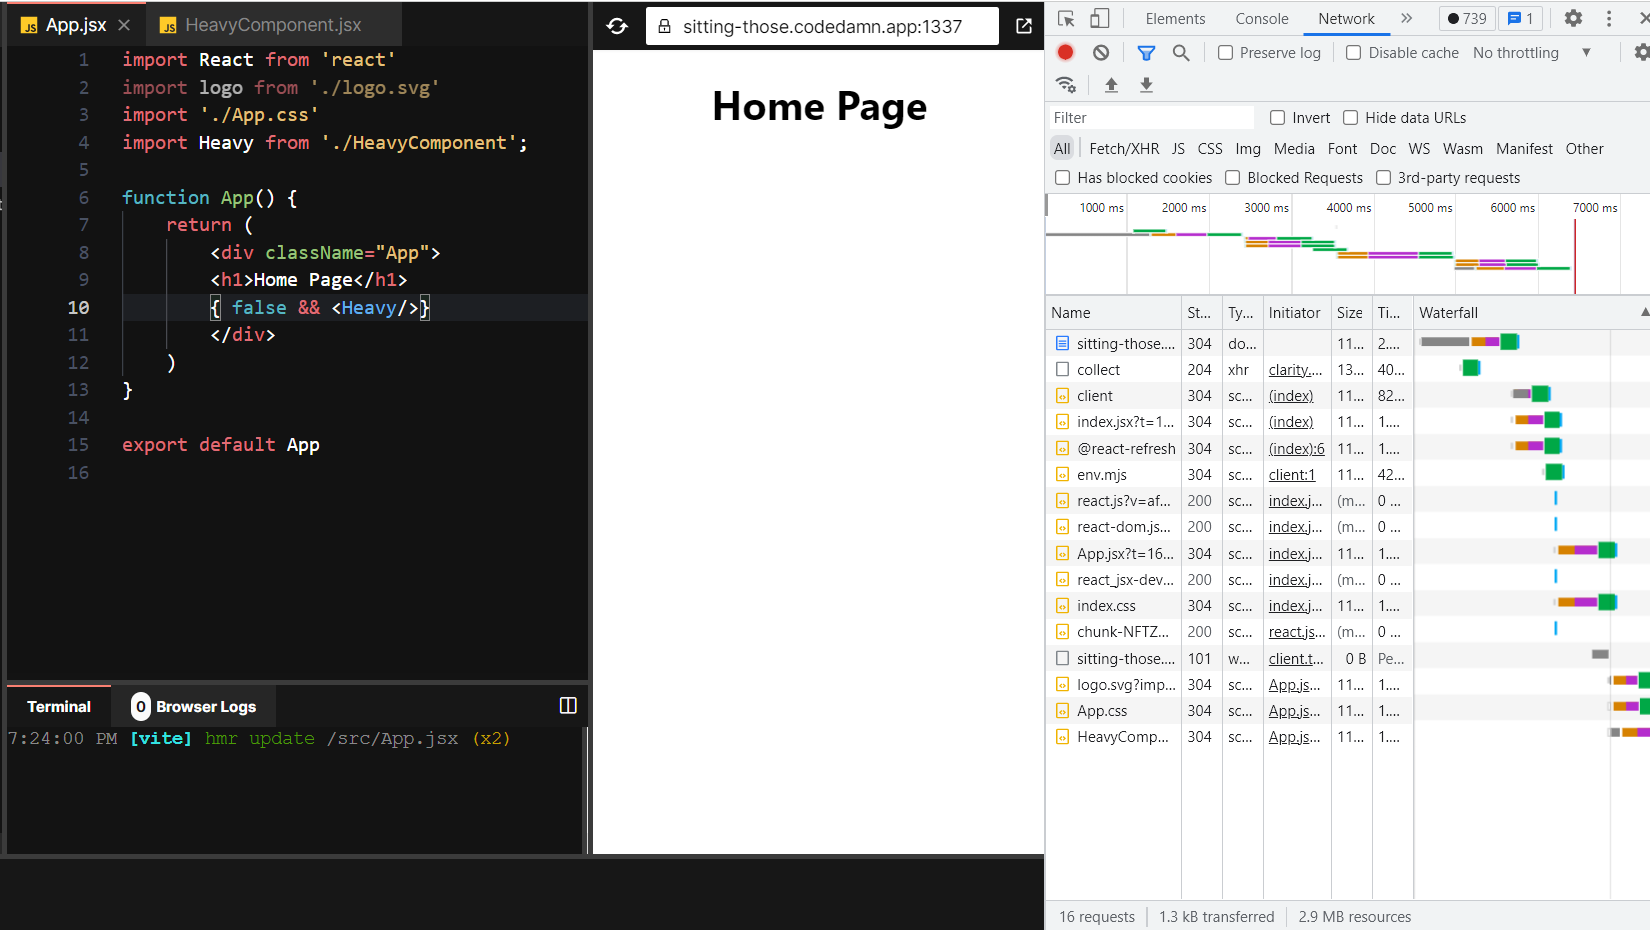The height and width of the screenshot is (930, 1650).
Task: Check Has blocked cookies
Action: click(x=1062, y=177)
